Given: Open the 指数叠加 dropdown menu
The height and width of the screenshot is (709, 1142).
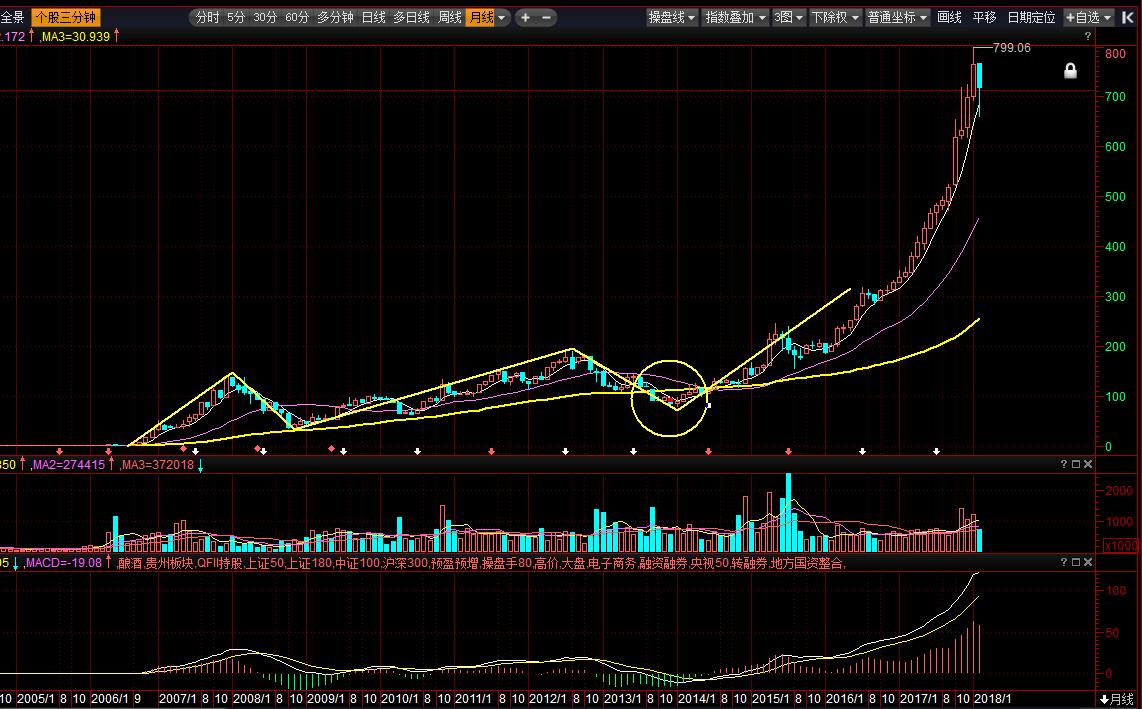Looking at the screenshot, I should tap(735, 17).
